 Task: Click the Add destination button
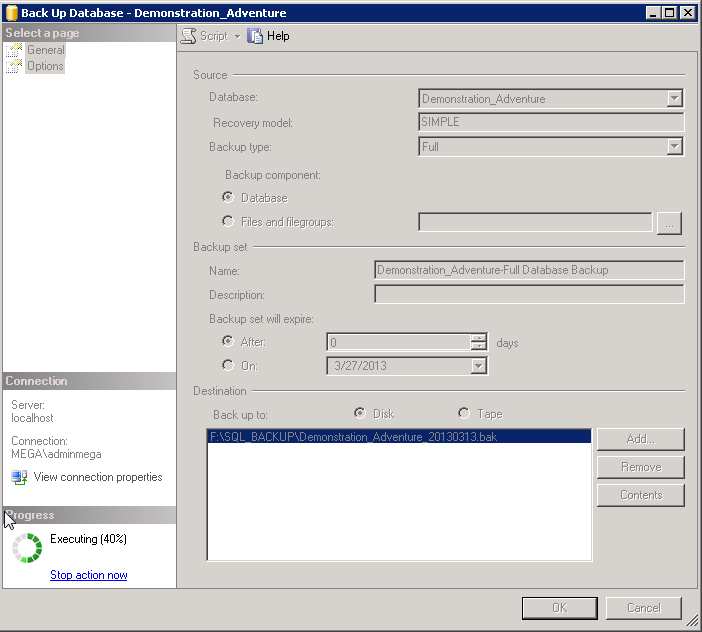tap(640, 439)
